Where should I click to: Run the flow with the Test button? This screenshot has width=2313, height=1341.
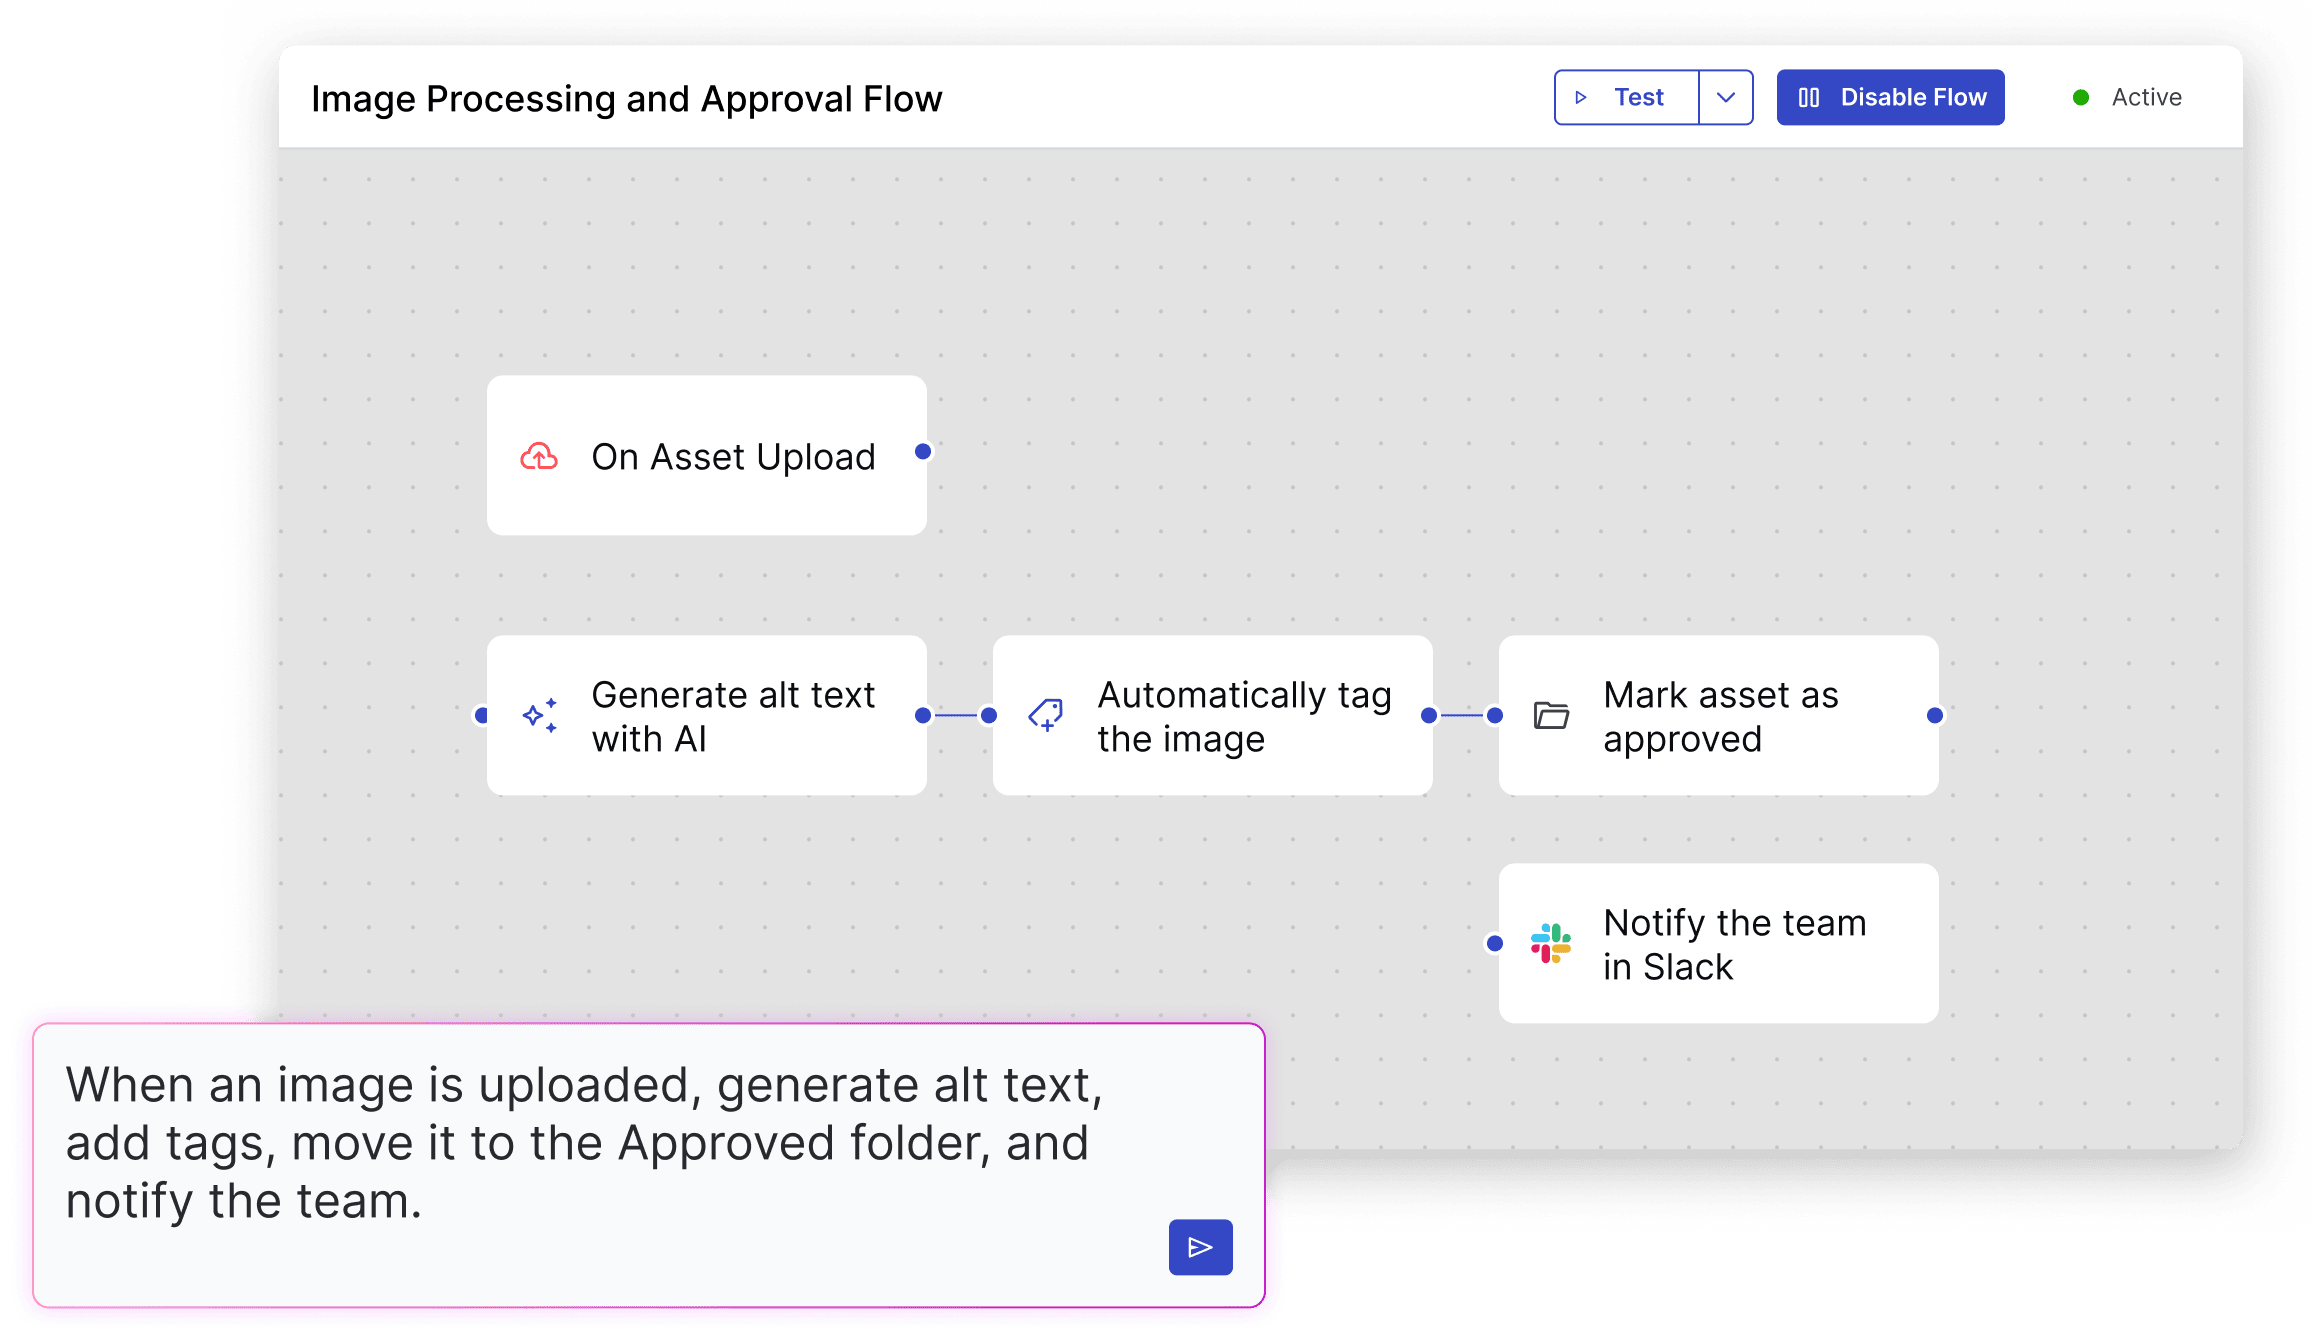point(1638,98)
